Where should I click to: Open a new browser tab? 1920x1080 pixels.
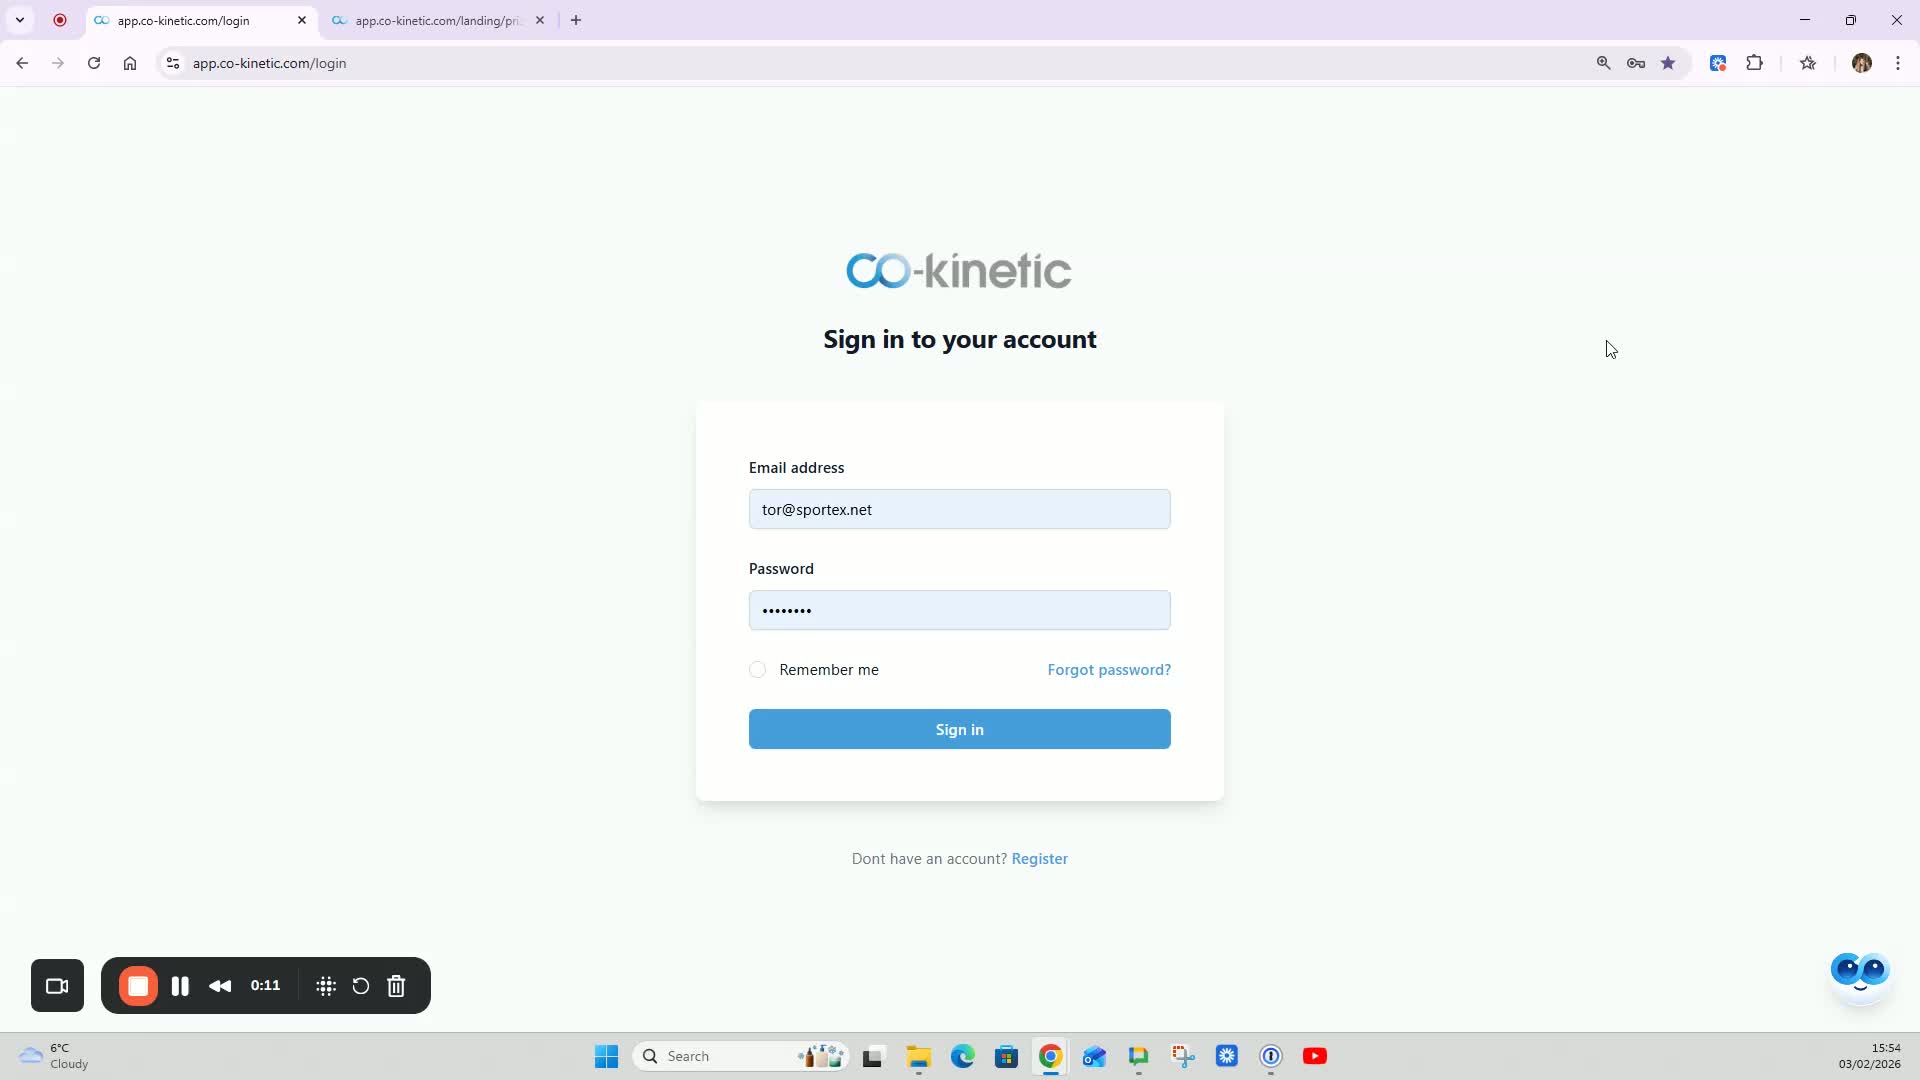pyautogui.click(x=576, y=20)
